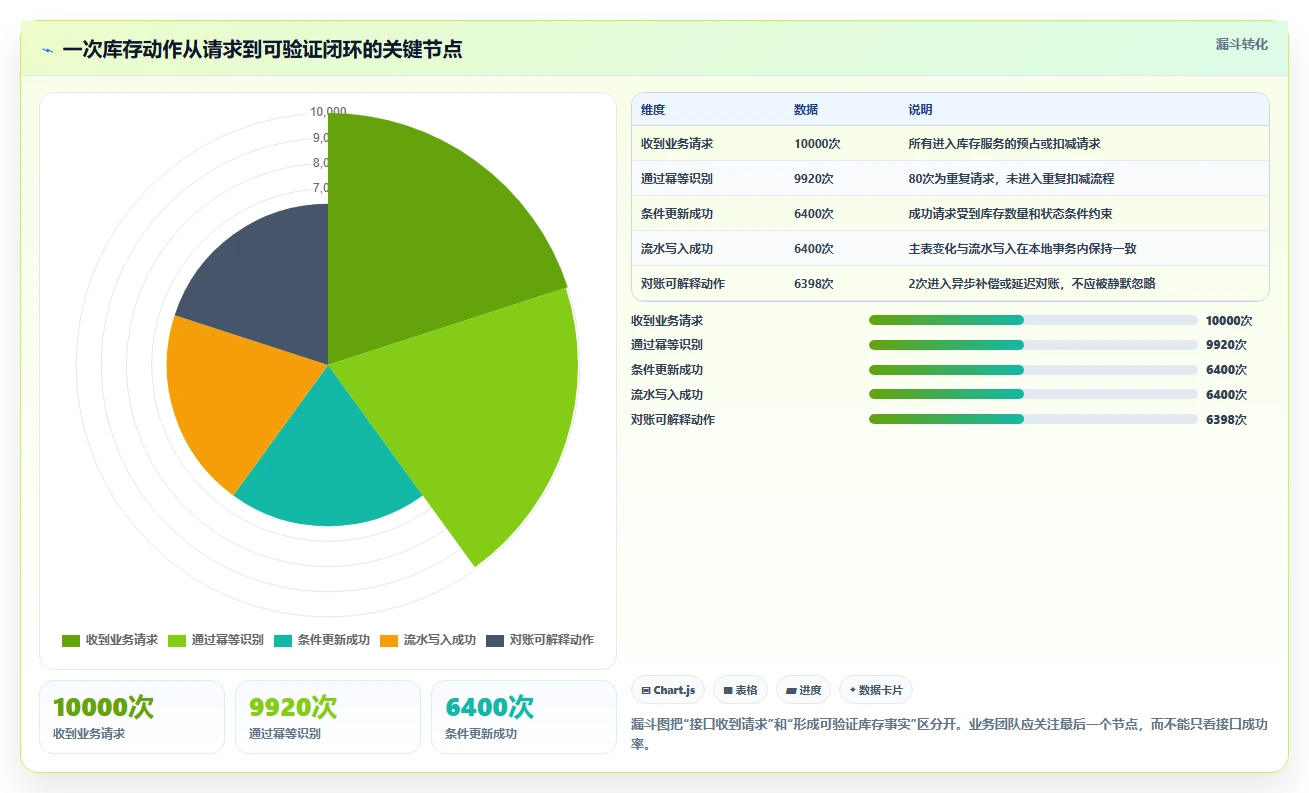Click progress bar for 收到业务请求

click(1033, 320)
